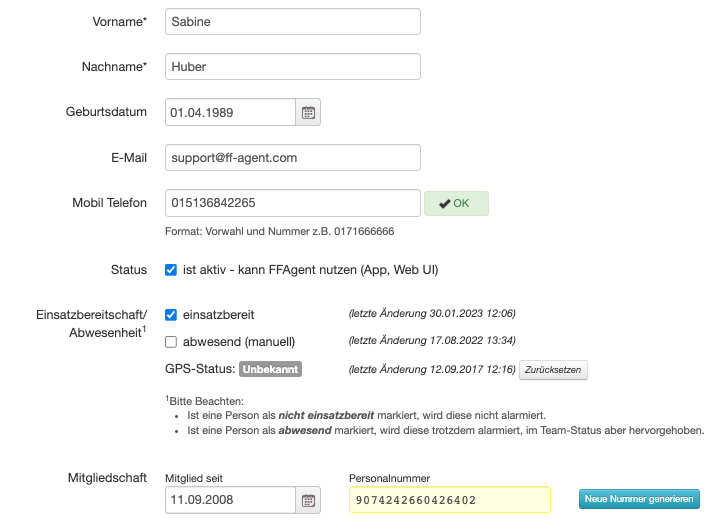Open the Mitglied seit calendar picker icon
721x523 pixels.
tap(308, 500)
